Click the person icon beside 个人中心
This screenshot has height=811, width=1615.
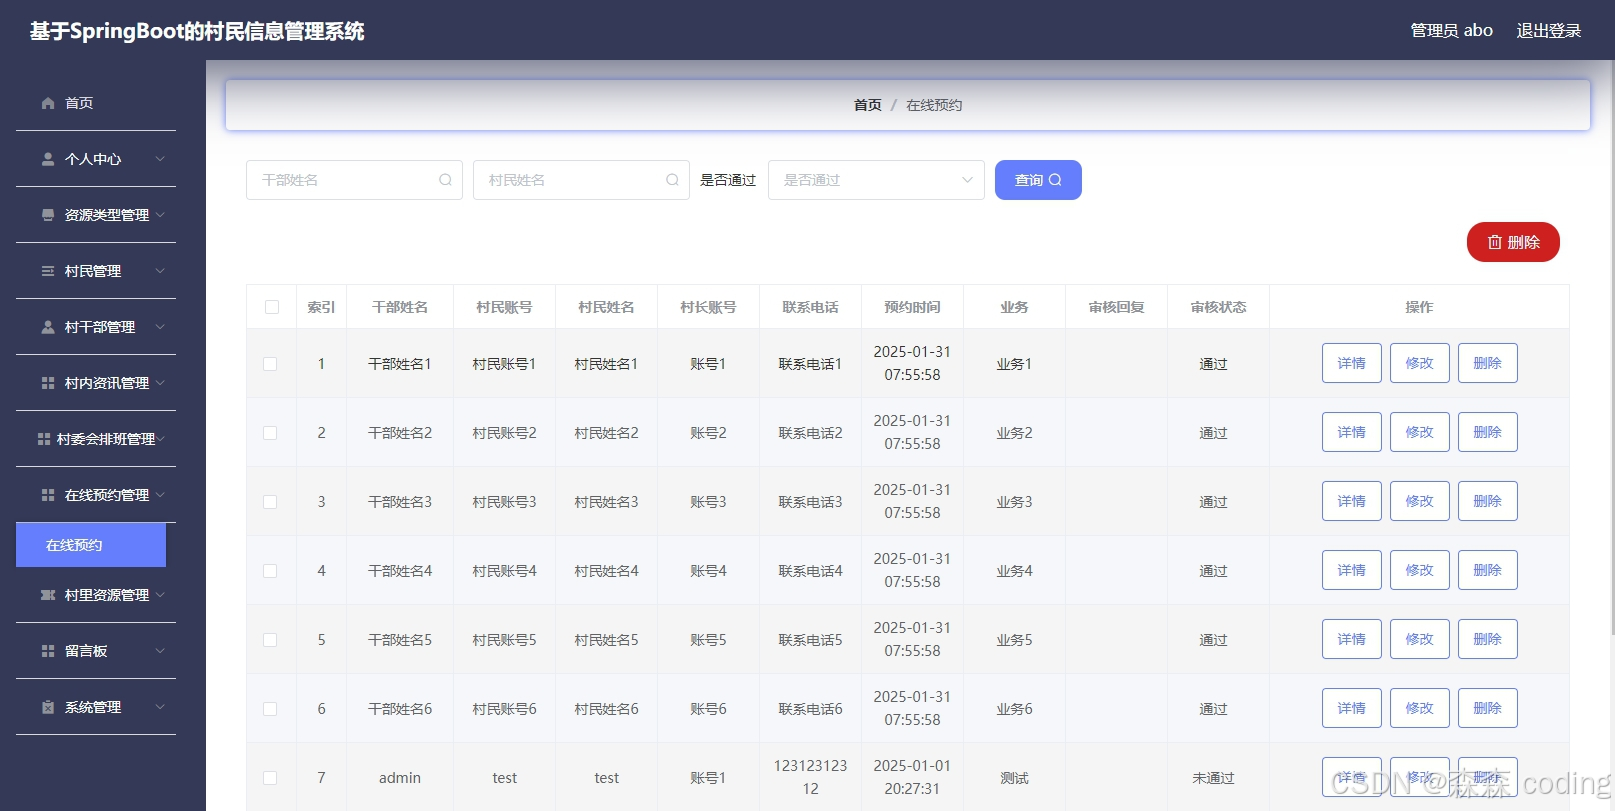pos(48,159)
